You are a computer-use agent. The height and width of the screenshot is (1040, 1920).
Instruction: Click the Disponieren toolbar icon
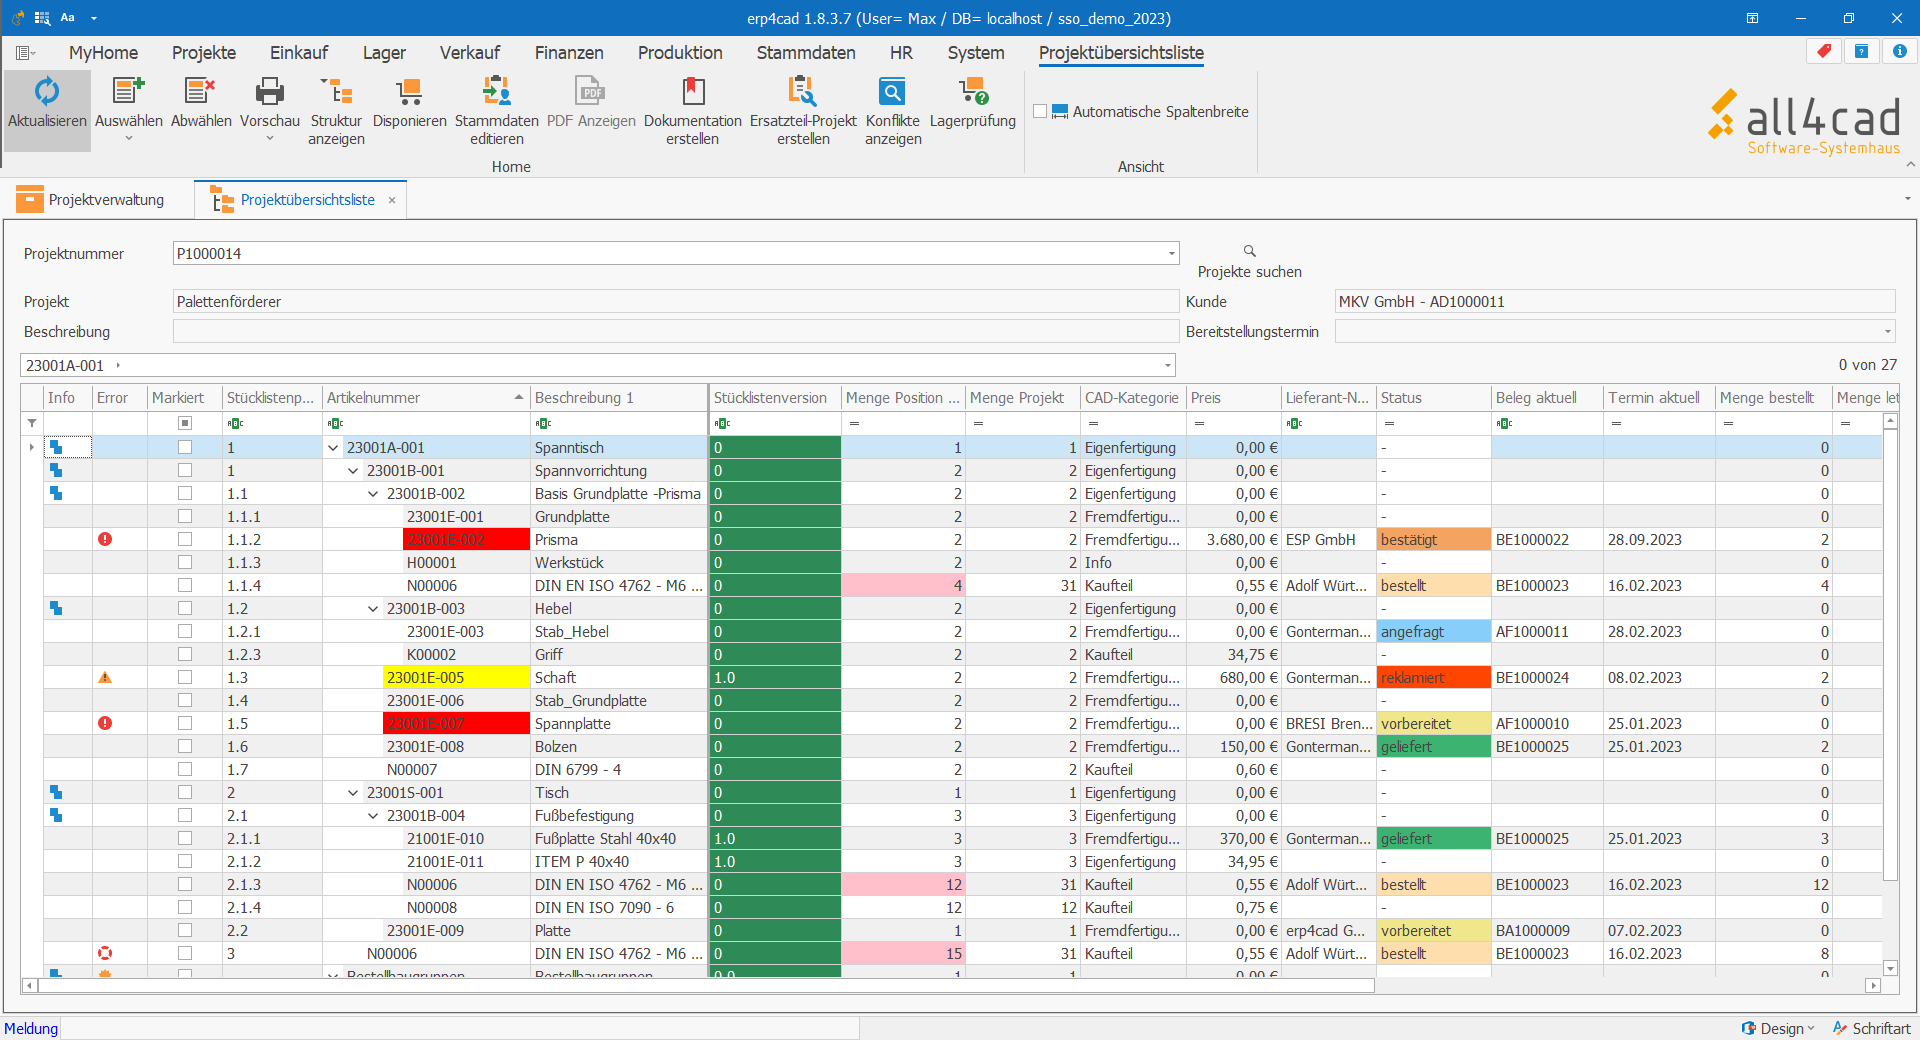(409, 92)
